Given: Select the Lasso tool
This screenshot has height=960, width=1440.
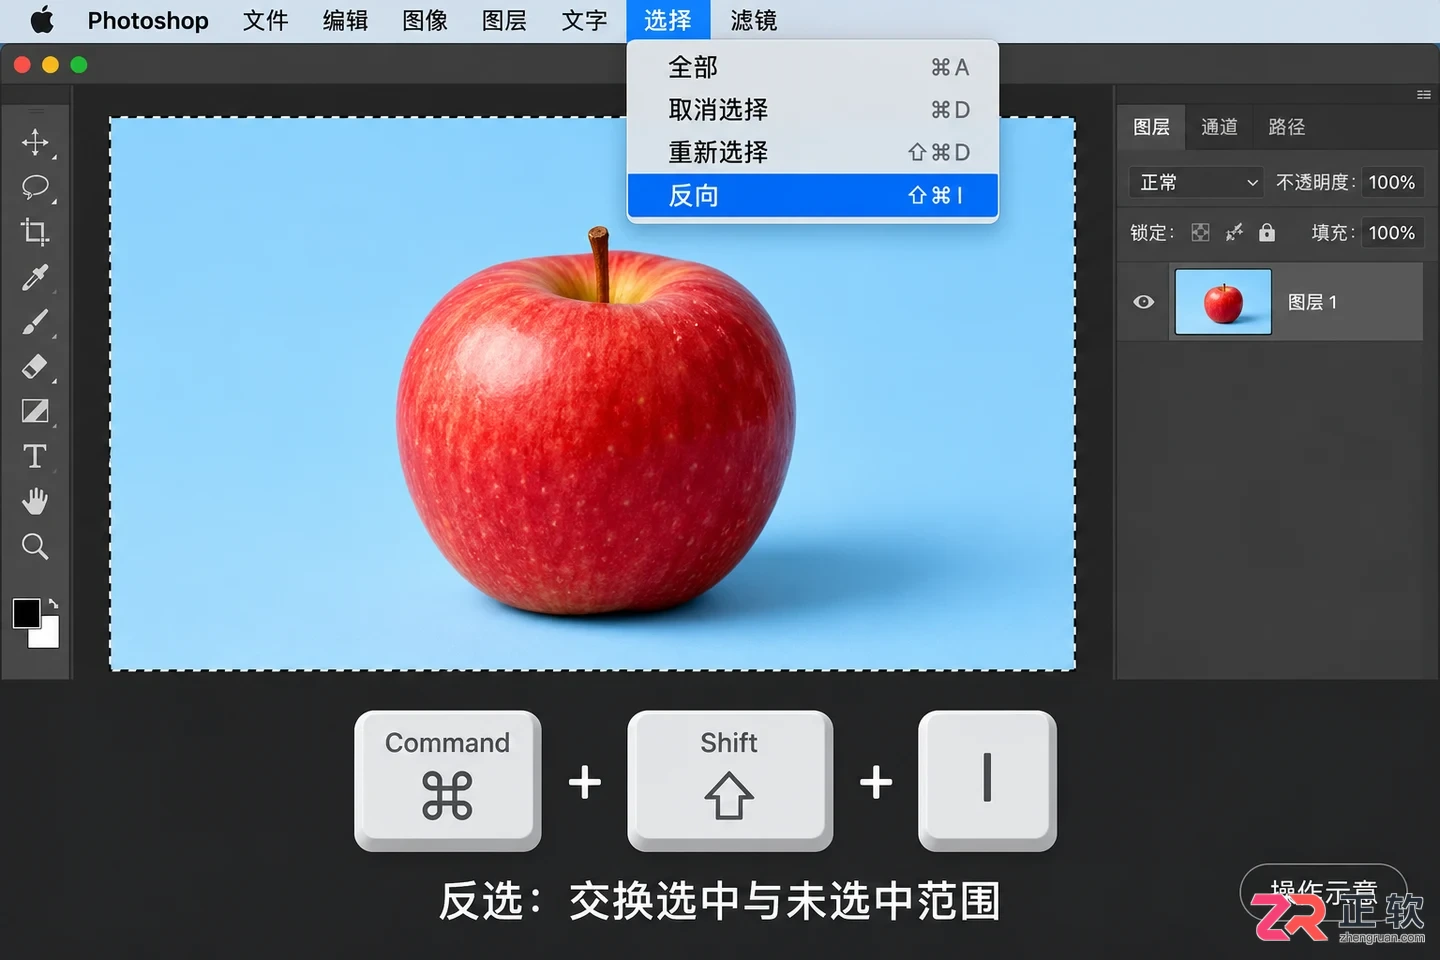Looking at the screenshot, I should pyautogui.click(x=35, y=187).
